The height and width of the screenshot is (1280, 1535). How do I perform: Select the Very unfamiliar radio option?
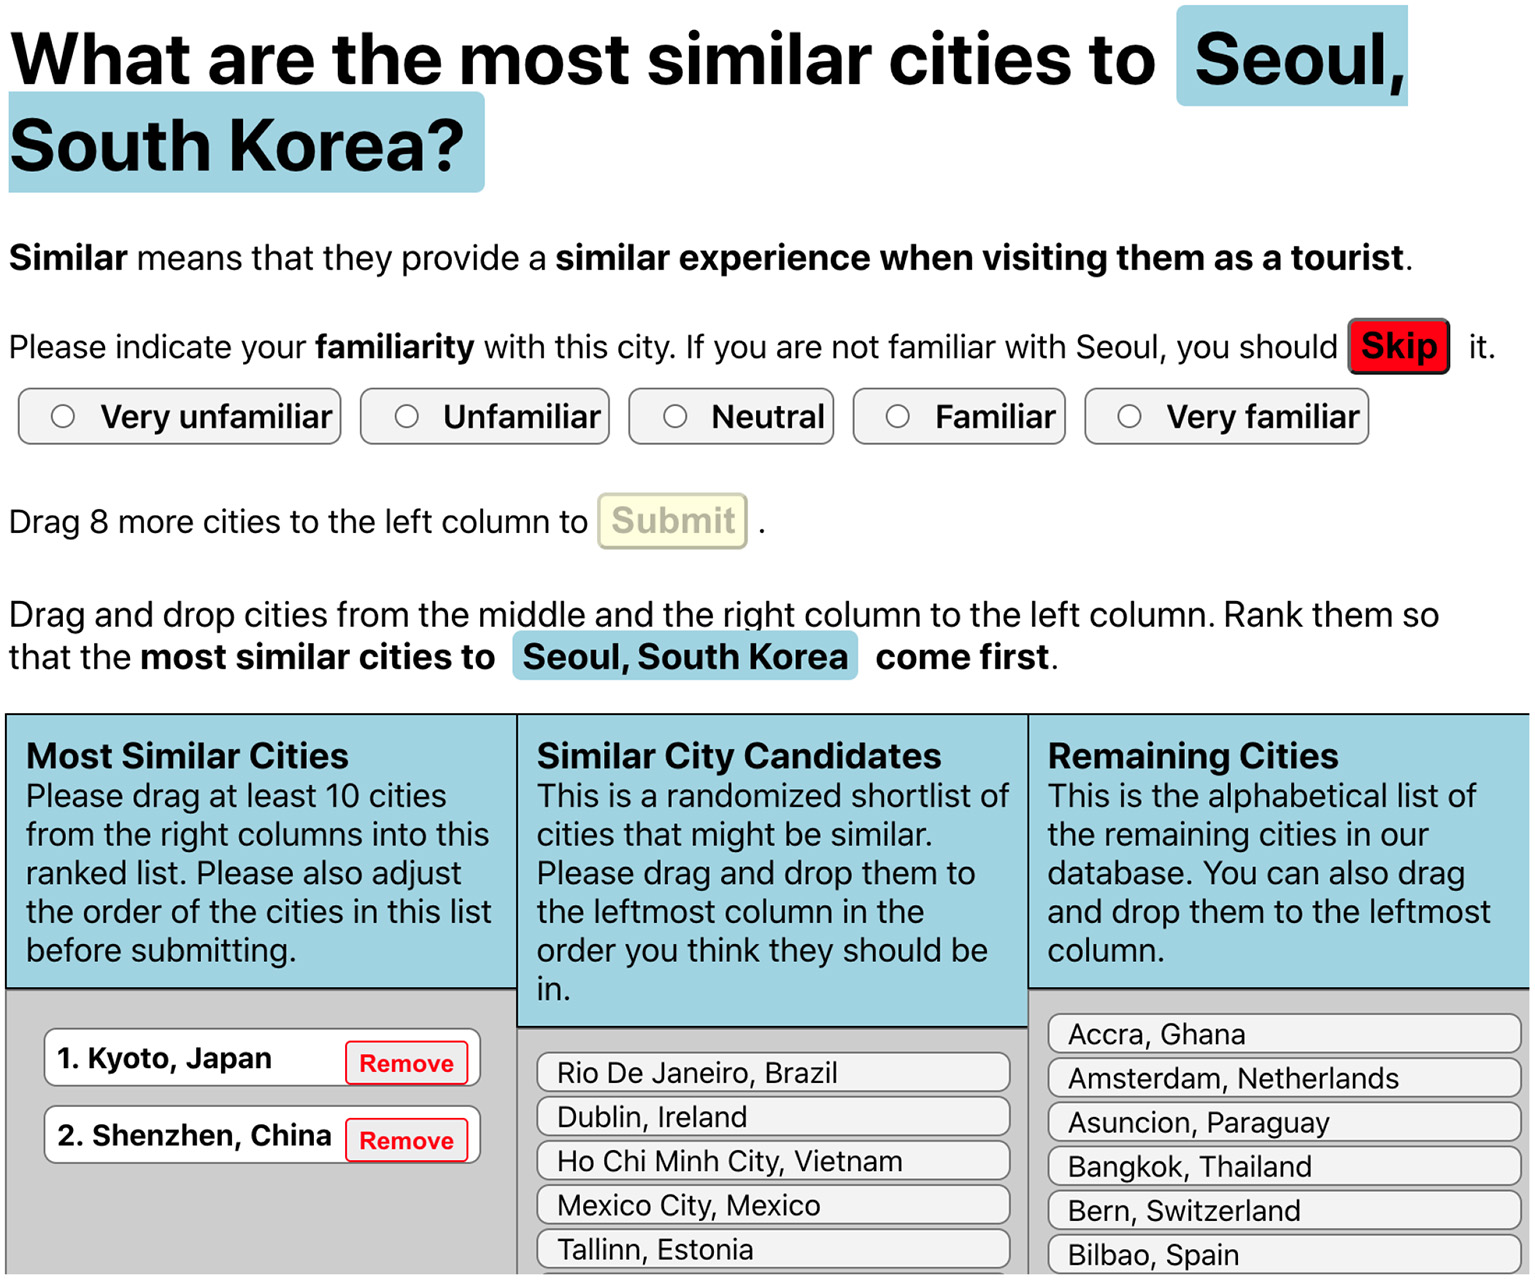[x=63, y=417]
